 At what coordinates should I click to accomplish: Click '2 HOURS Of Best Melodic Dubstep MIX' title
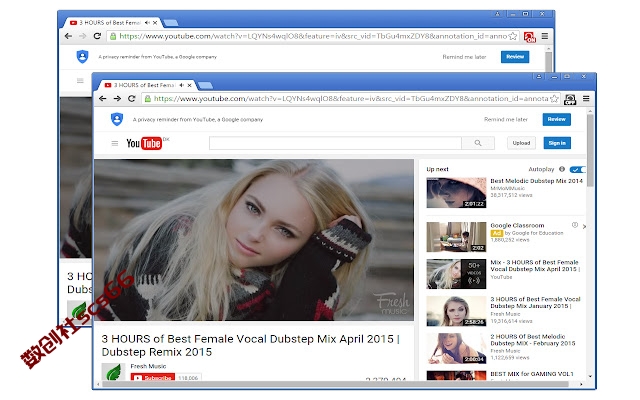click(533, 340)
